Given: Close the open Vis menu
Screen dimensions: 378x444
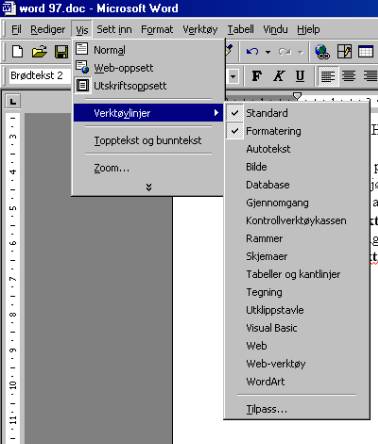Looking at the screenshot, I should coord(82,30).
